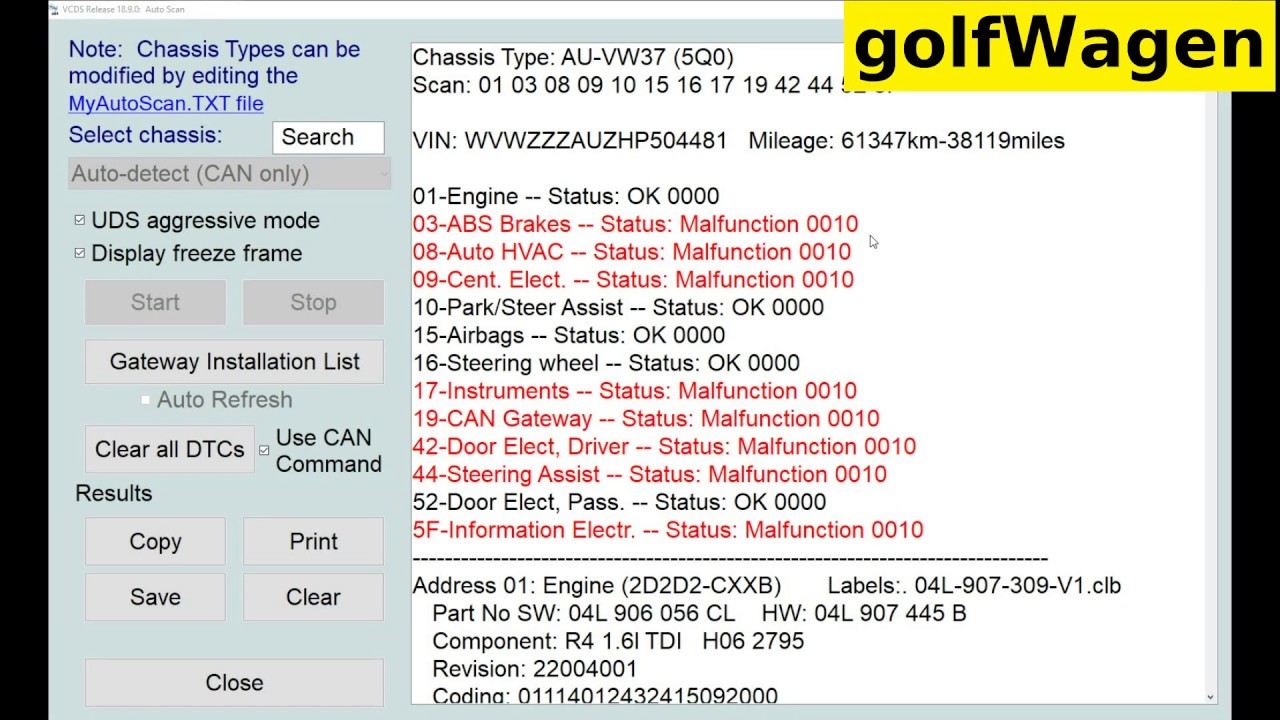Open the Gateway Installation List
1280x720 pixels.
click(234, 362)
